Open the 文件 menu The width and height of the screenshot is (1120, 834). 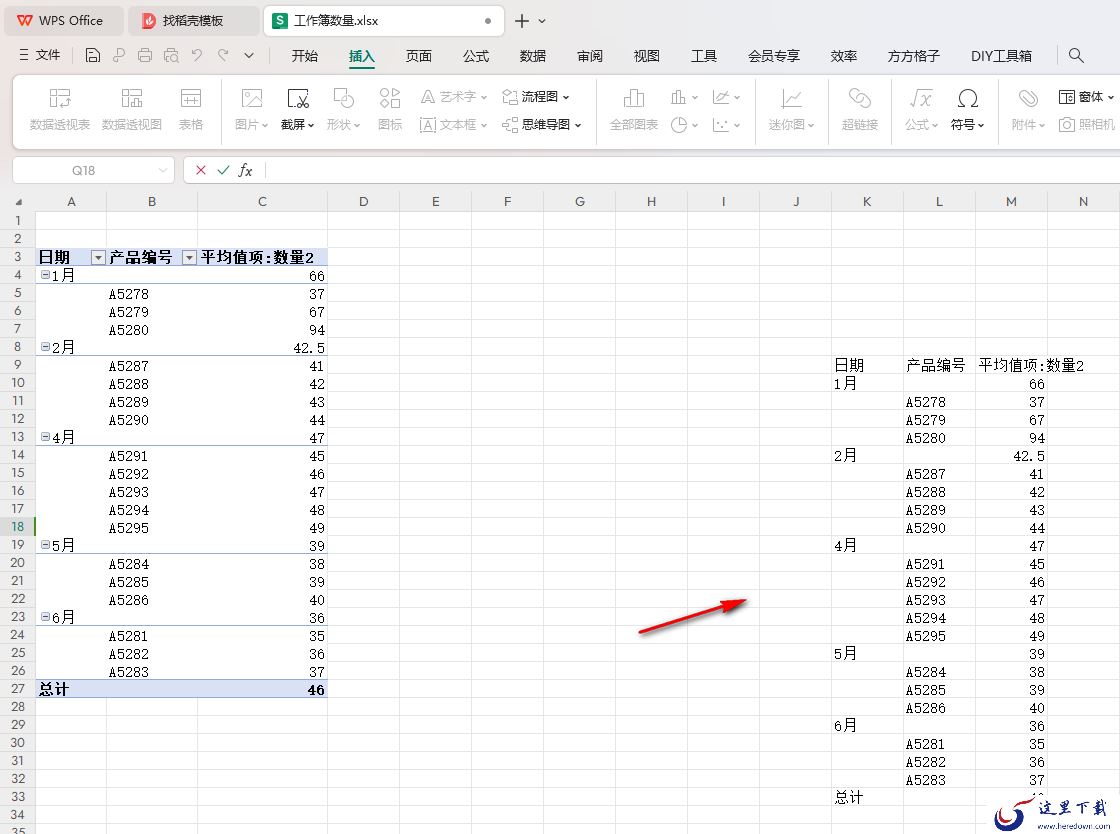pyautogui.click(x=40, y=55)
